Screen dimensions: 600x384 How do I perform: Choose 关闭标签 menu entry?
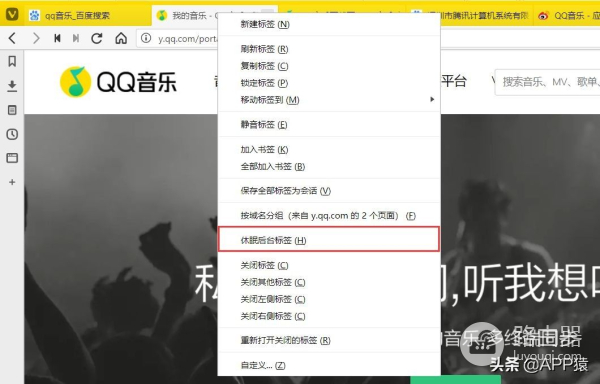click(329, 265)
